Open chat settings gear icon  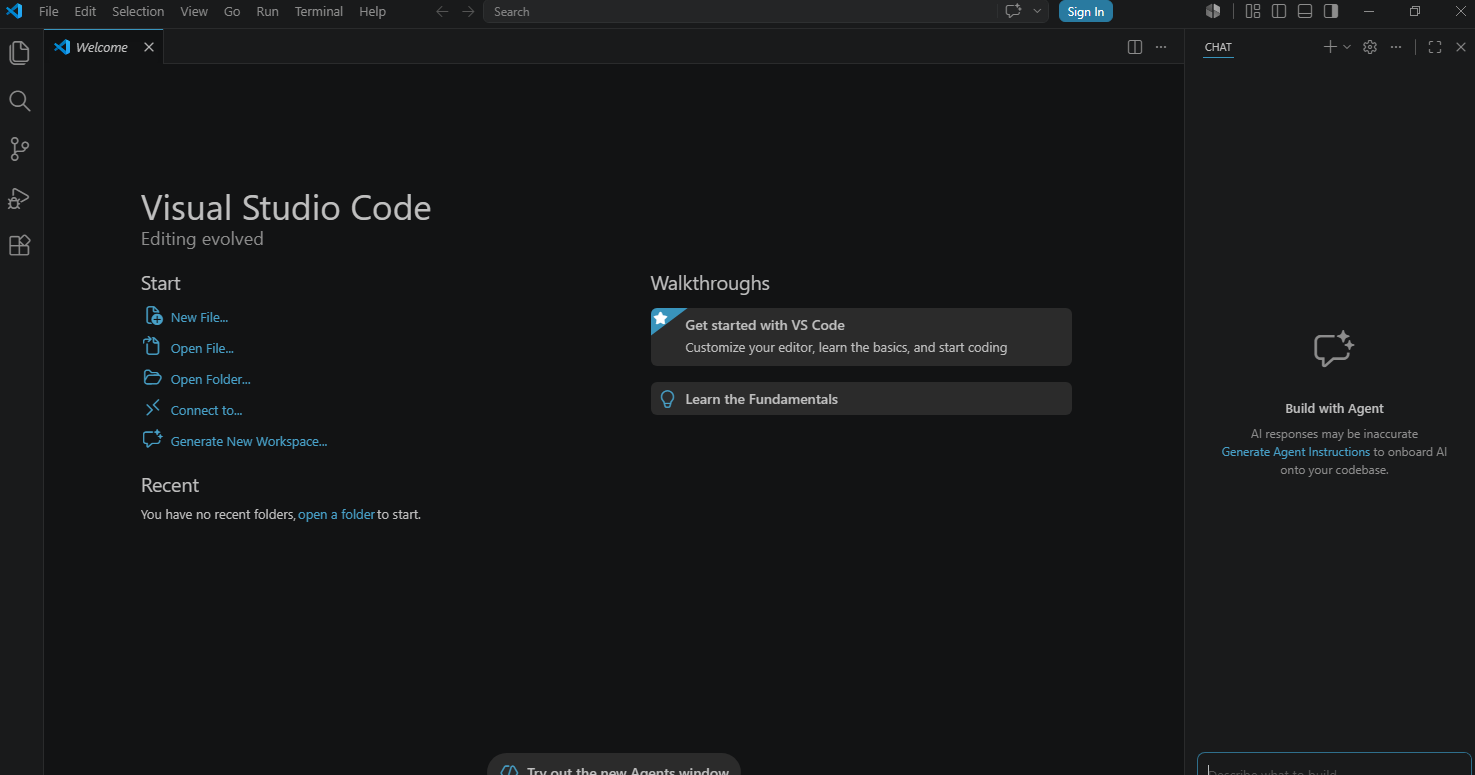click(x=1370, y=47)
